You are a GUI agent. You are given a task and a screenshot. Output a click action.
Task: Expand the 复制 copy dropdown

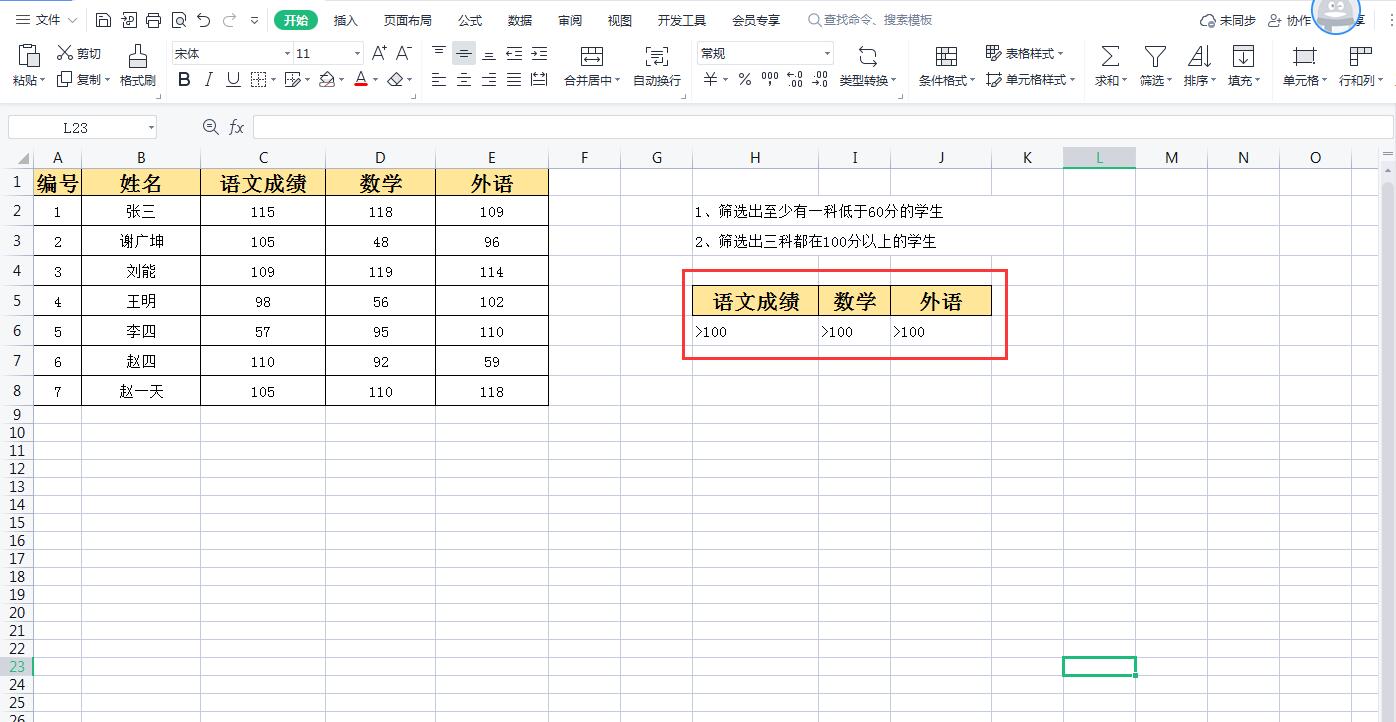pyautogui.click(x=107, y=80)
